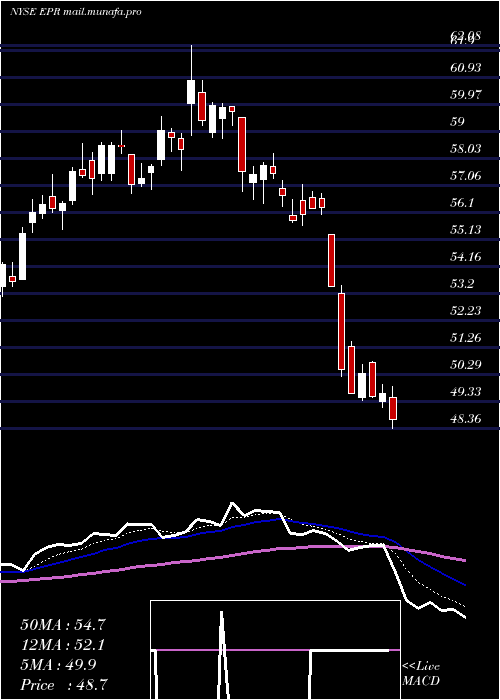
Task: Select the 60.93 price axis label
Action: pyautogui.click(x=466, y=68)
